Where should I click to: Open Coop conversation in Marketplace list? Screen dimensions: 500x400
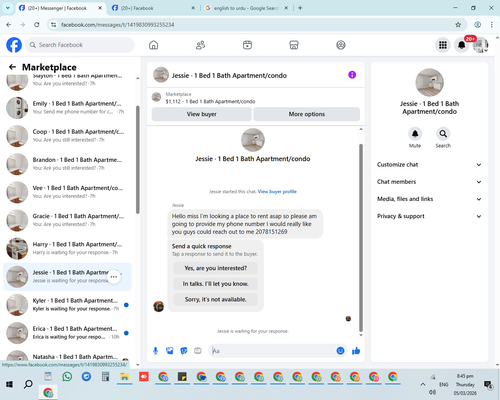point(68,136)
